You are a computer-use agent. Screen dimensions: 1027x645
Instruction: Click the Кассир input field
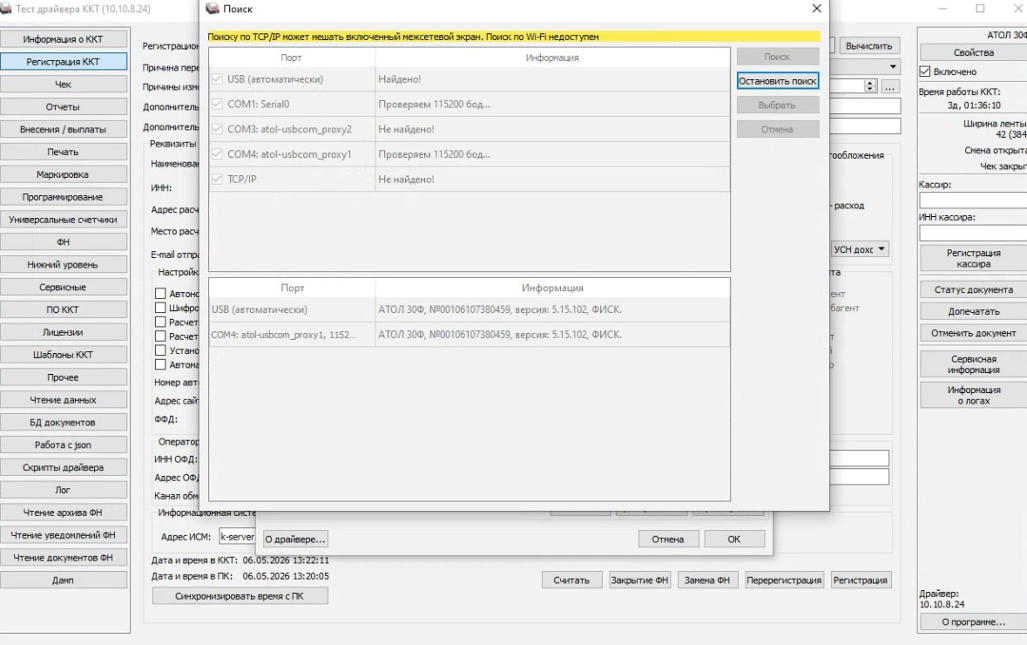(973, 200)
